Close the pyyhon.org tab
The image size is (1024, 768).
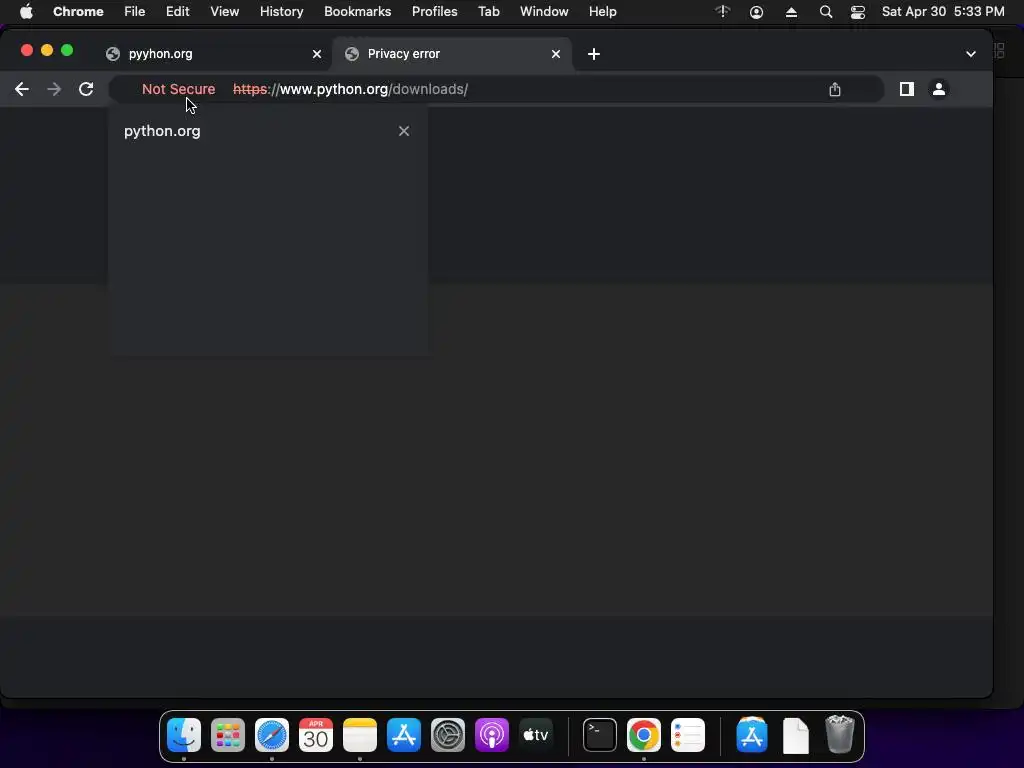317,54
